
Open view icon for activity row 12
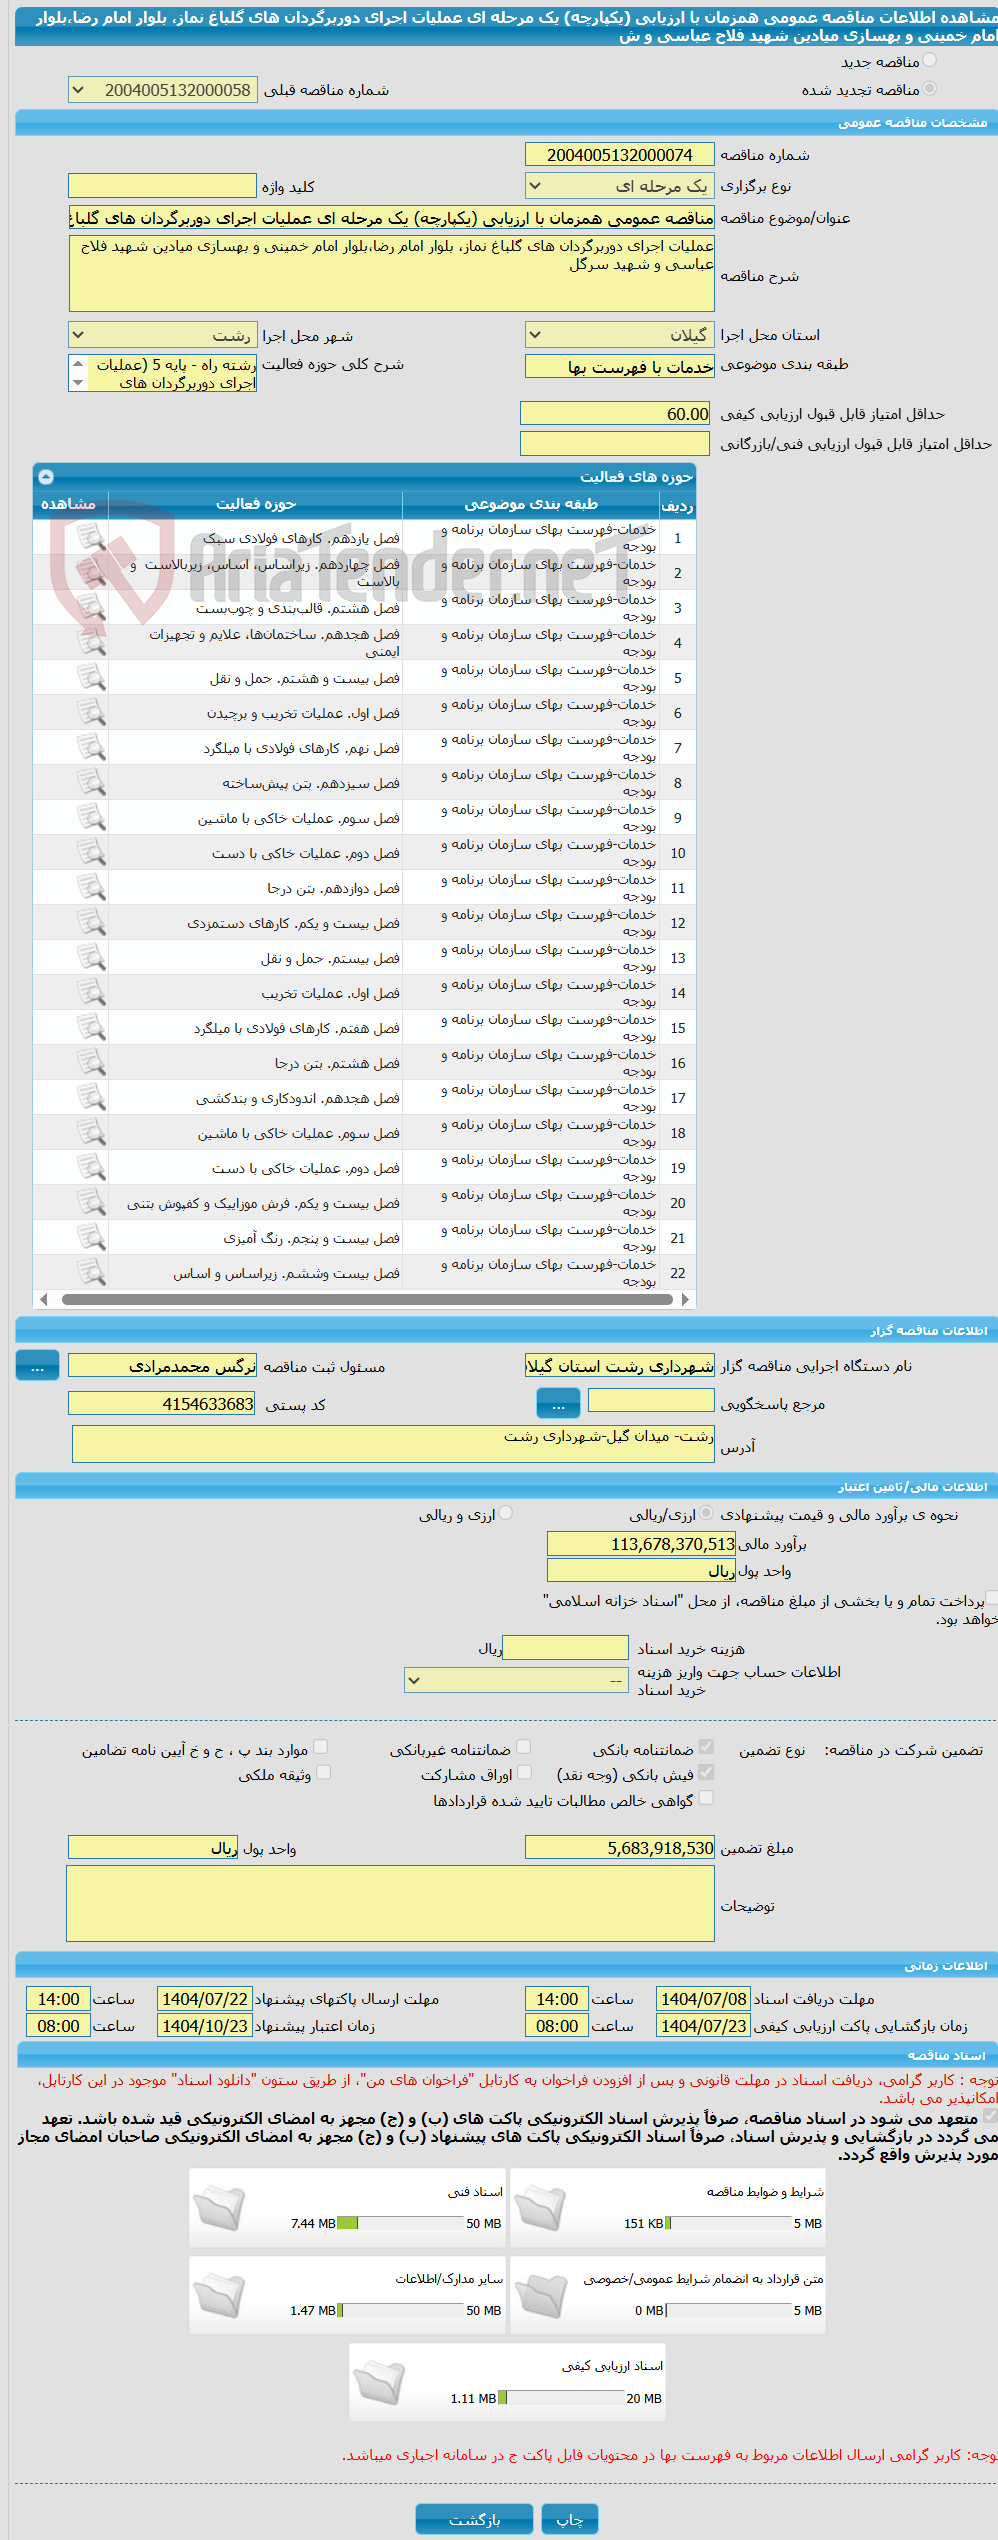tap(91, 923)
